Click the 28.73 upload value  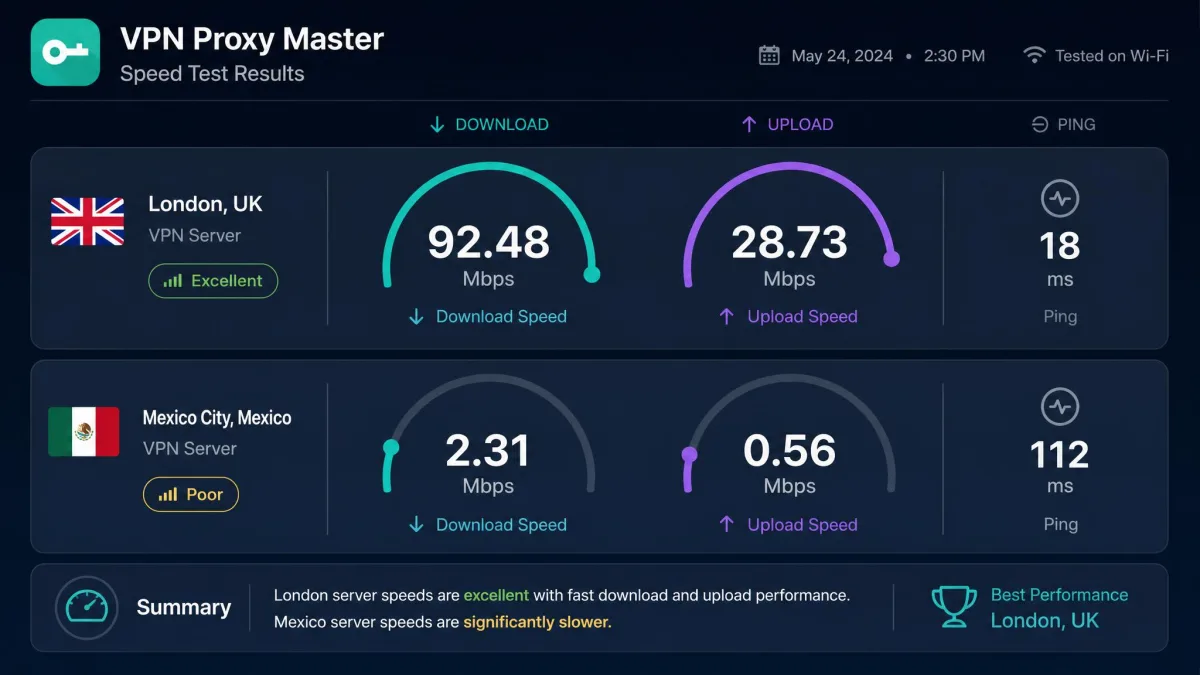[790, 243]
